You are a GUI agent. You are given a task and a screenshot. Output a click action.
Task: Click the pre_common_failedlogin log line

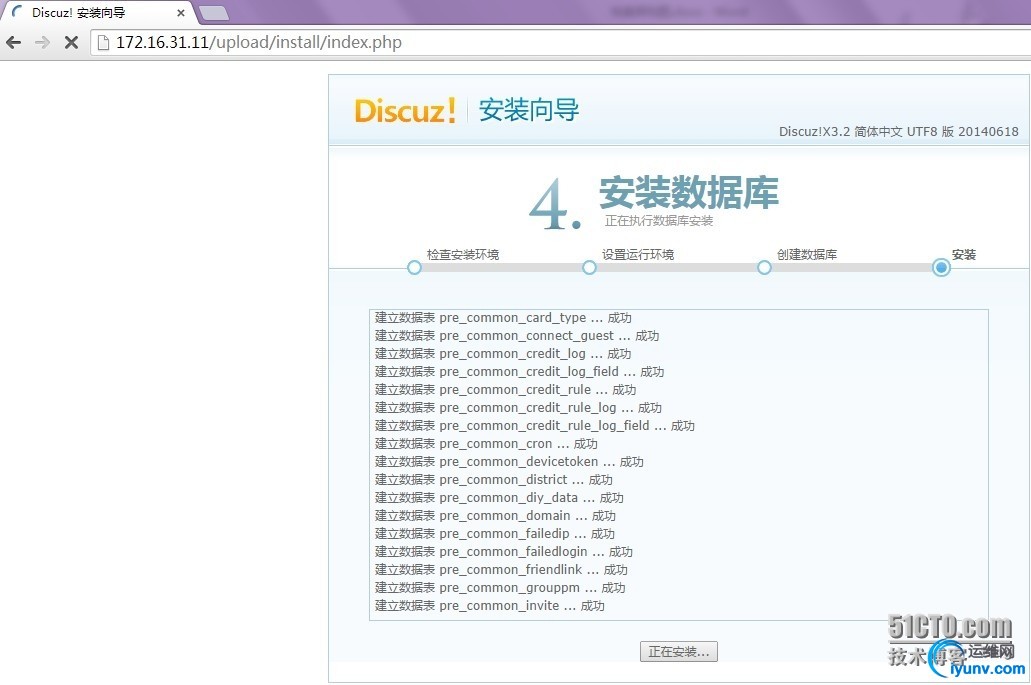(504, 552)
